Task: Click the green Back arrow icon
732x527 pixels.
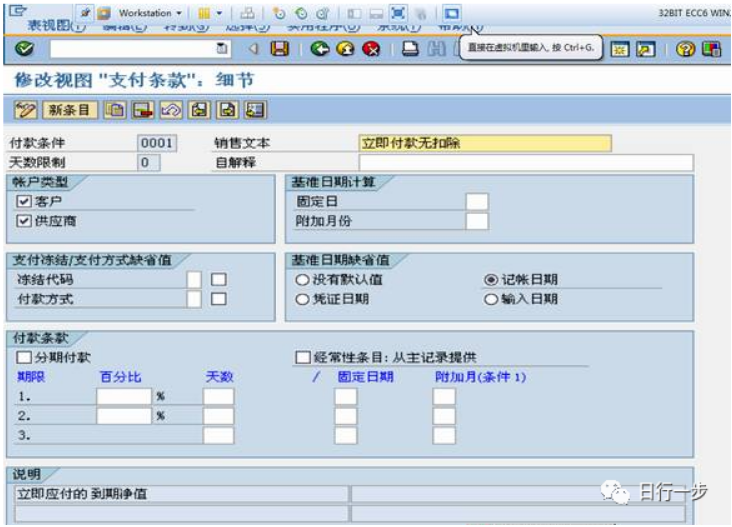Action: (320, 49)
